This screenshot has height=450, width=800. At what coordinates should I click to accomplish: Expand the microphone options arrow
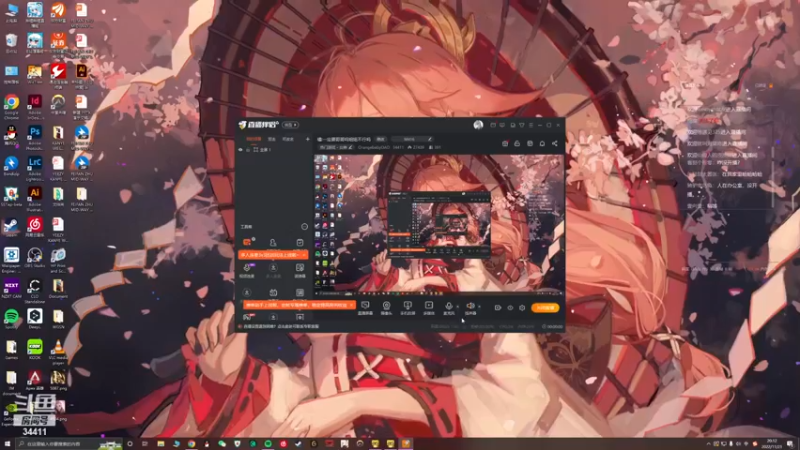point(458,307)
